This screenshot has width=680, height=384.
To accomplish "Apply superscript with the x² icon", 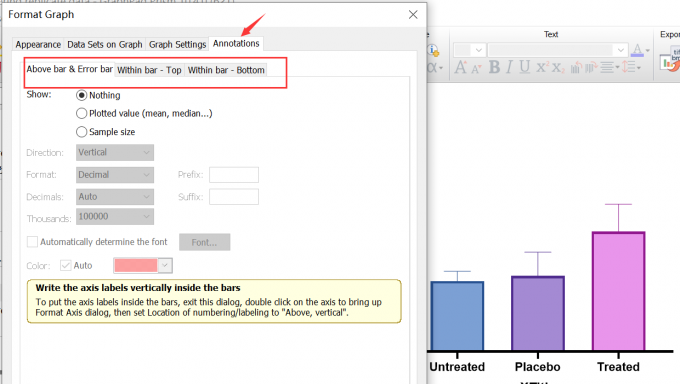I will [x=542, y=67].
